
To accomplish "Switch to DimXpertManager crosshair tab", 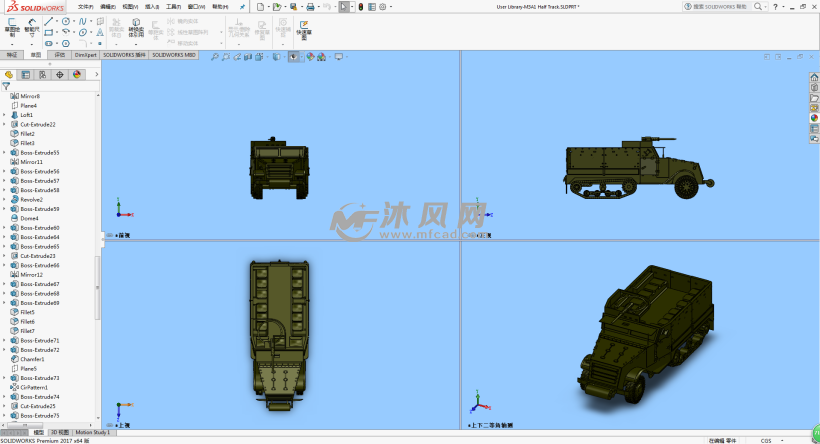I will pyautogui.click(x=60, y=75).
